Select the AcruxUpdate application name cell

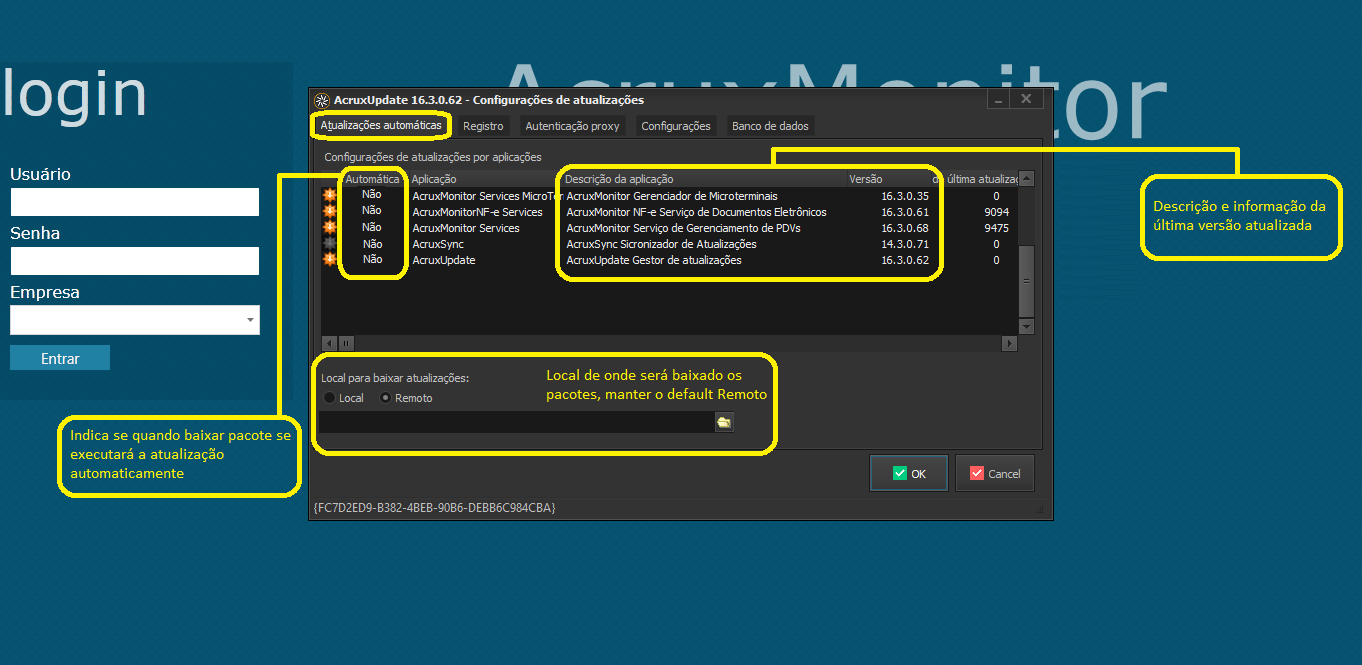(443, 260)
